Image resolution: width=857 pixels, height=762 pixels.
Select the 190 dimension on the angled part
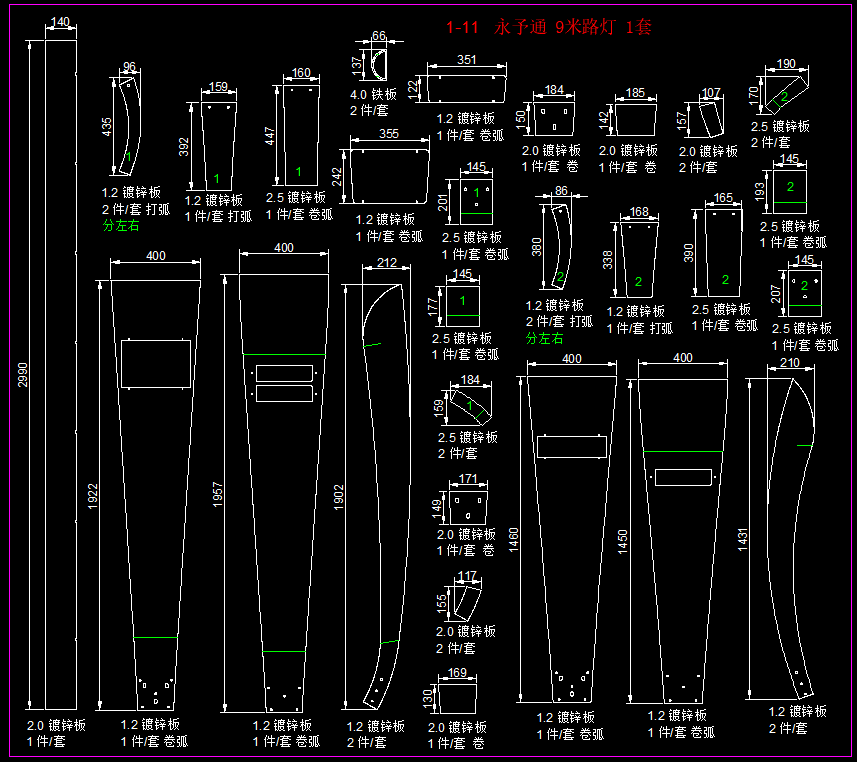[787, 65]
